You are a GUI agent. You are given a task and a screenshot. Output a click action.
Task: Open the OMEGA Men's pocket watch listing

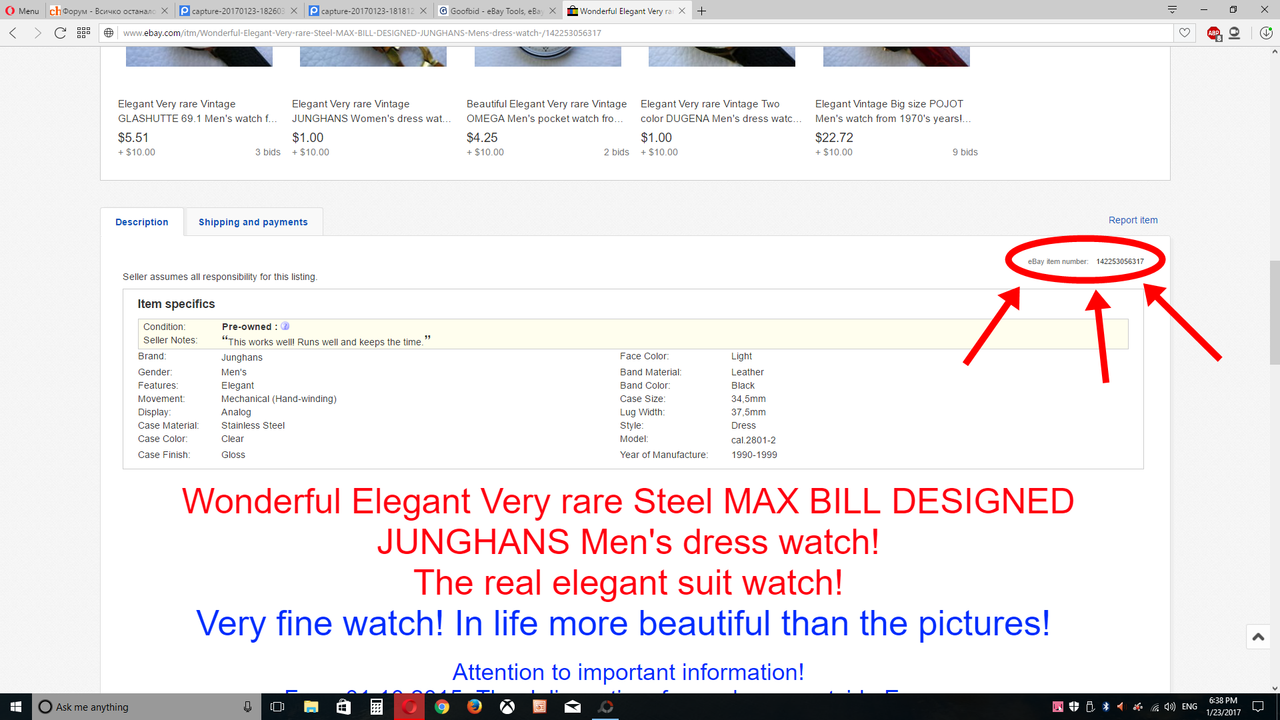pyautogui.click(x=547, y=111)
